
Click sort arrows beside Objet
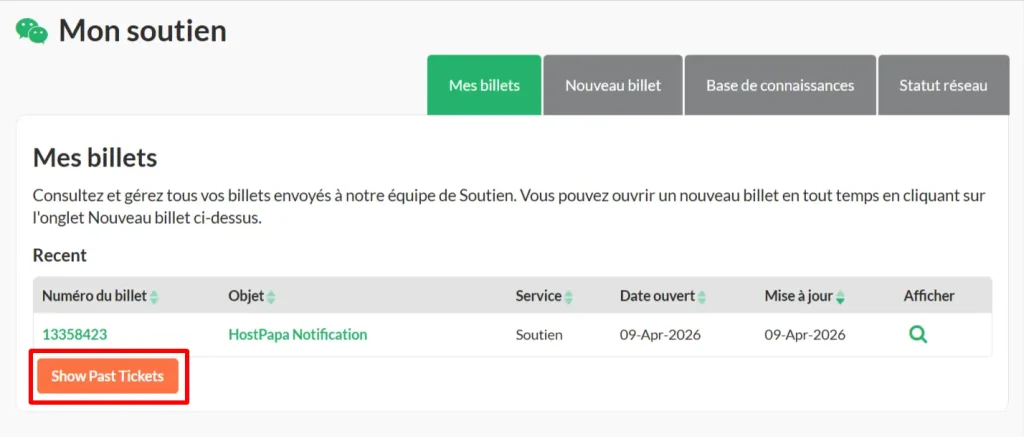coord(271,297)
